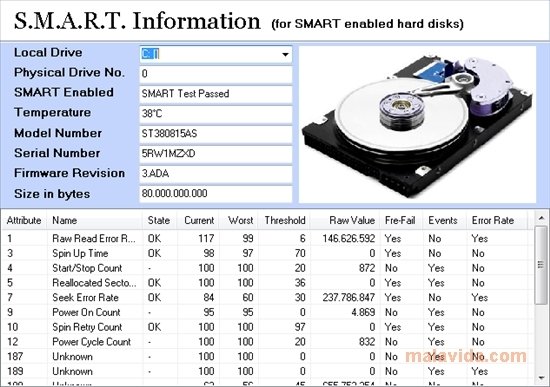Select the Raw Read Error Rate row
This screenshot has width=550, height=387.
[x=268, y=239]
